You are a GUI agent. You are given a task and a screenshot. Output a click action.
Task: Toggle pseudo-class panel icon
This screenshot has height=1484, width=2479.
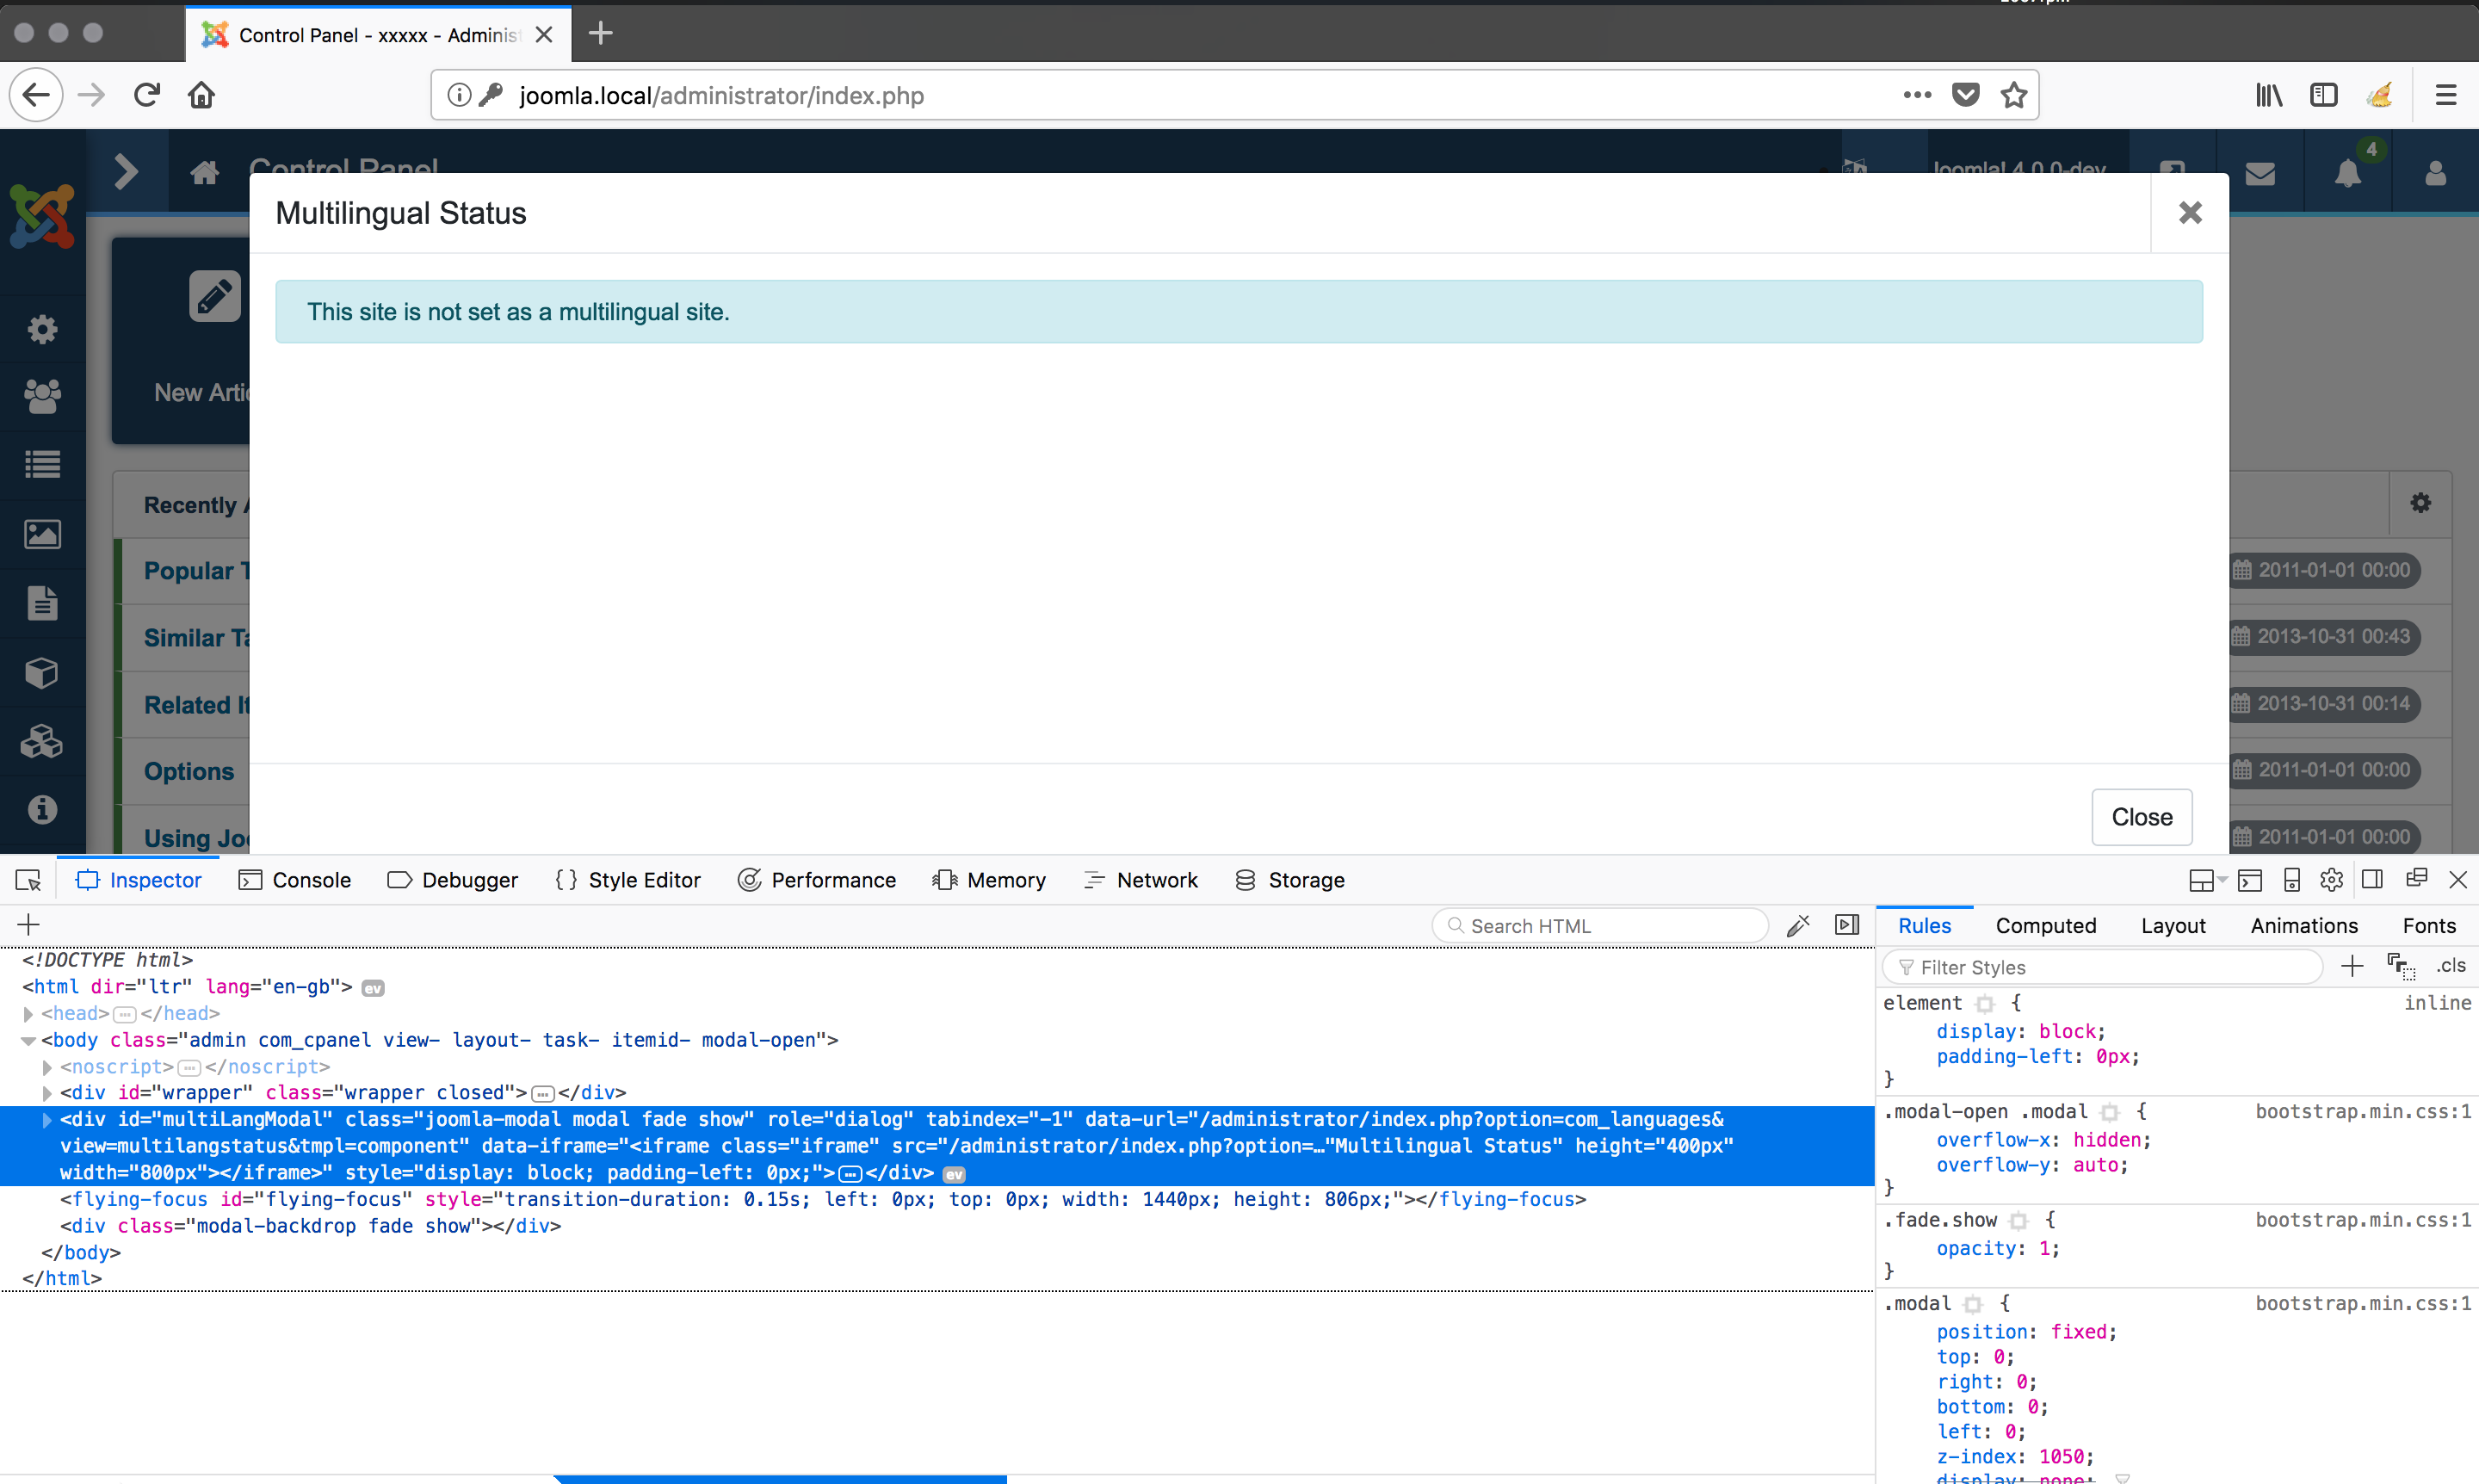tap(2401, 966)
